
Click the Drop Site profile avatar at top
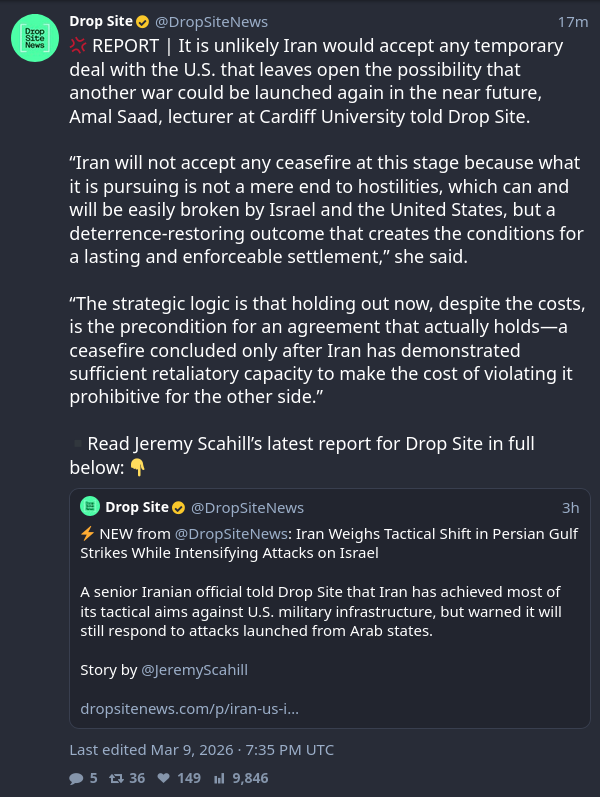point(34,40)
